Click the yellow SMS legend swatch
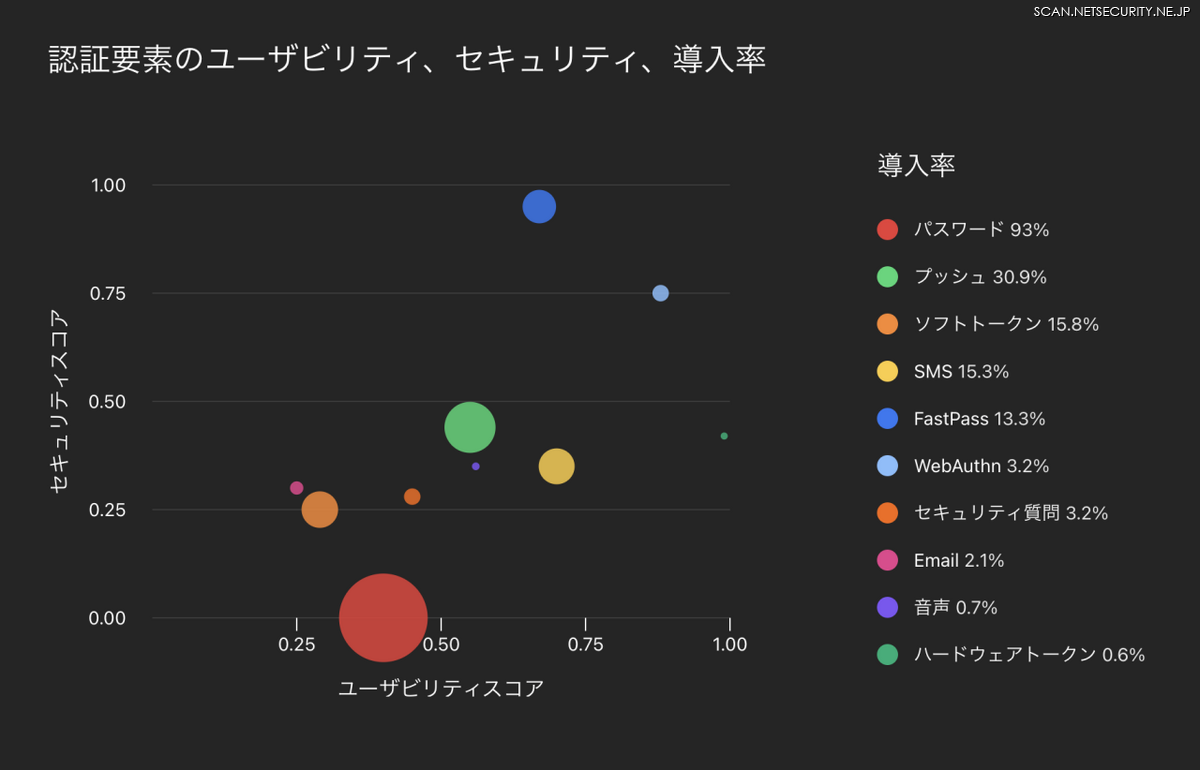The height and width of the screenshot is (770, 1200). (887, 372)
